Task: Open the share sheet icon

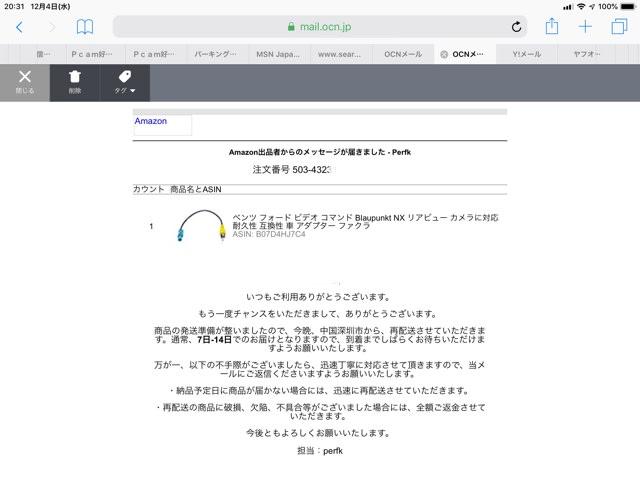Action: click(x=551, y=26)
